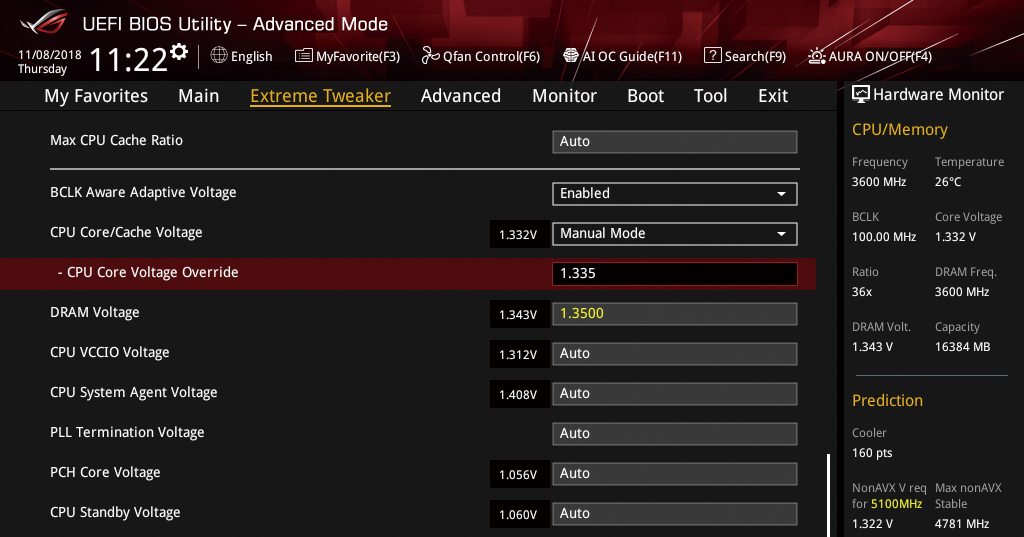This screenshot has width=1024, height=537.
Task: Select PLL Termination Voltage label
Action: (x=127, y=432)
